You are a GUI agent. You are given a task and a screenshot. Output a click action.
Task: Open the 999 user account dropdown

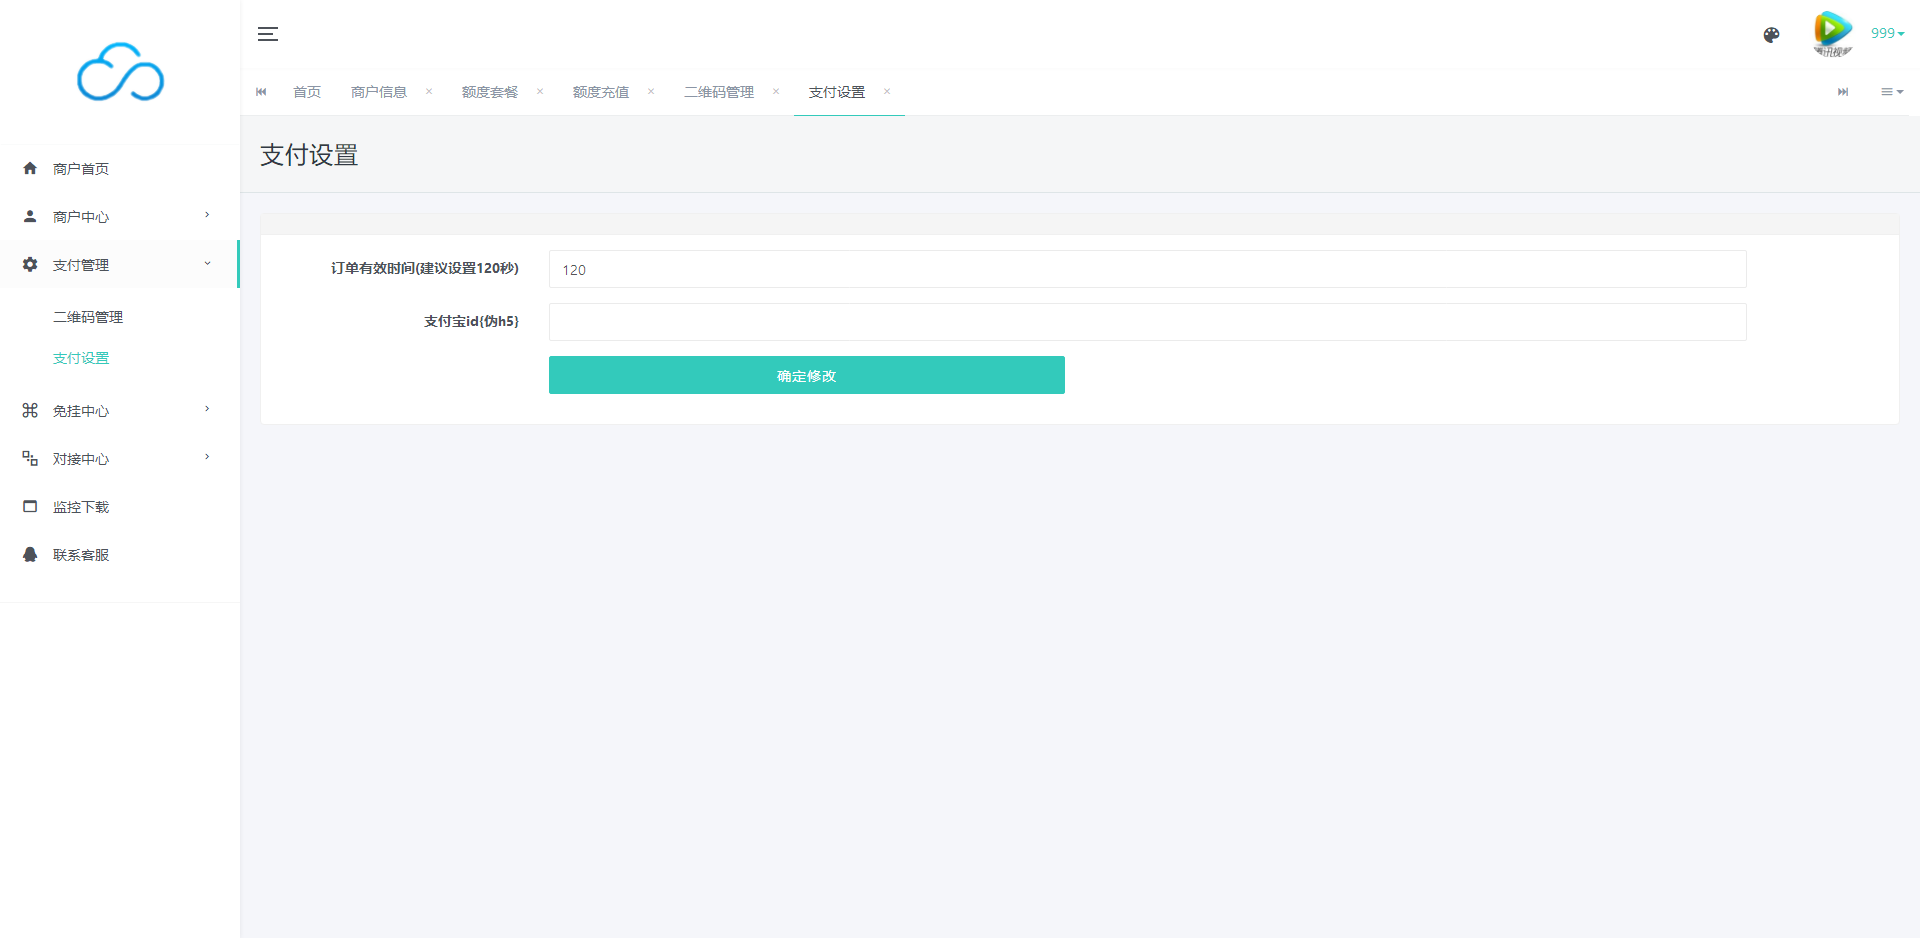1887,33
